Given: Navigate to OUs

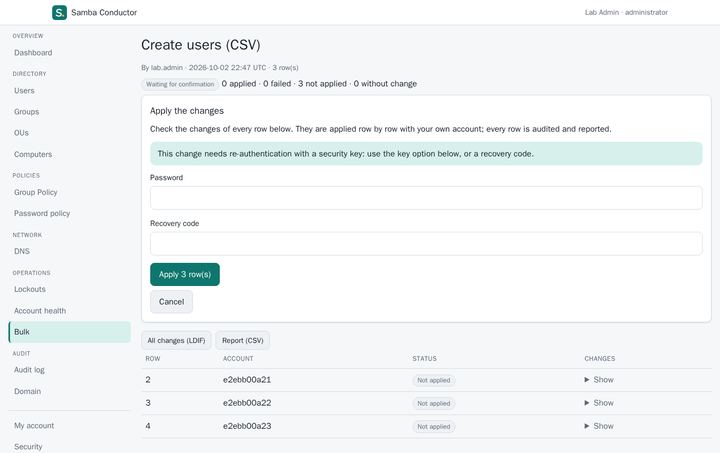Looking at the screenshot, I should (x=21, y=133).
